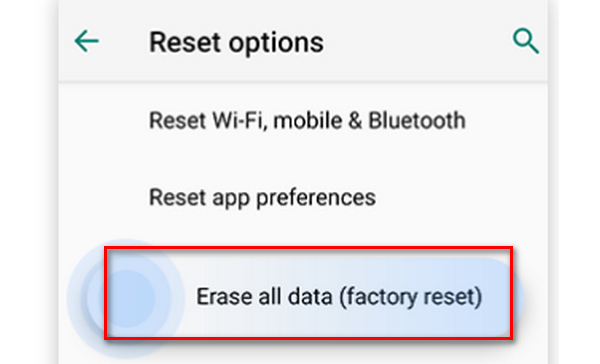The image size is (600, 364).
Task: Click the red-outlined highlighted row
Action: [308, 293]
